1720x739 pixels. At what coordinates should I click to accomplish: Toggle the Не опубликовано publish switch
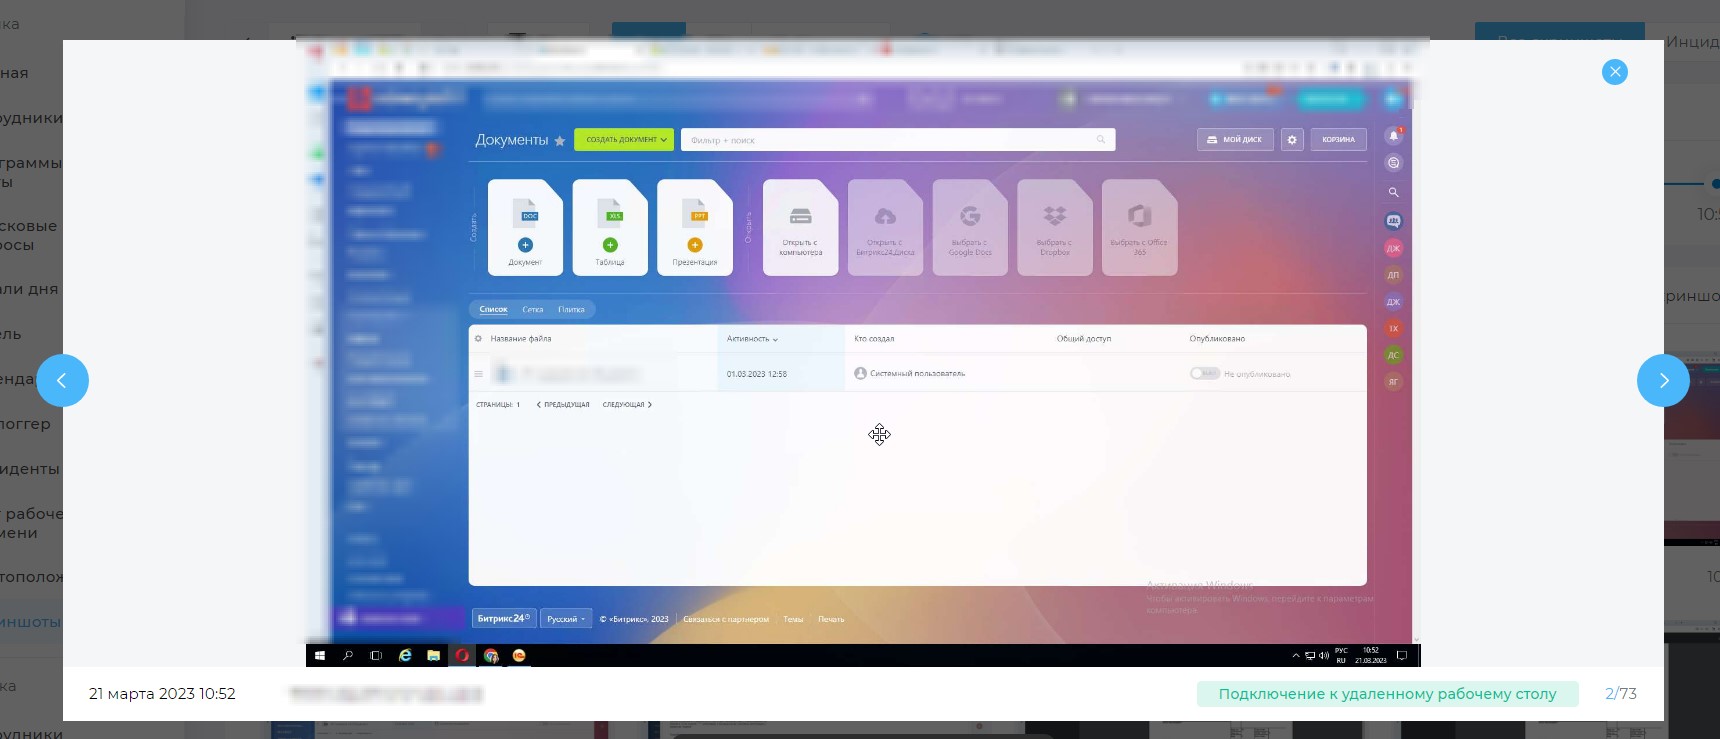click(1205, 373)
